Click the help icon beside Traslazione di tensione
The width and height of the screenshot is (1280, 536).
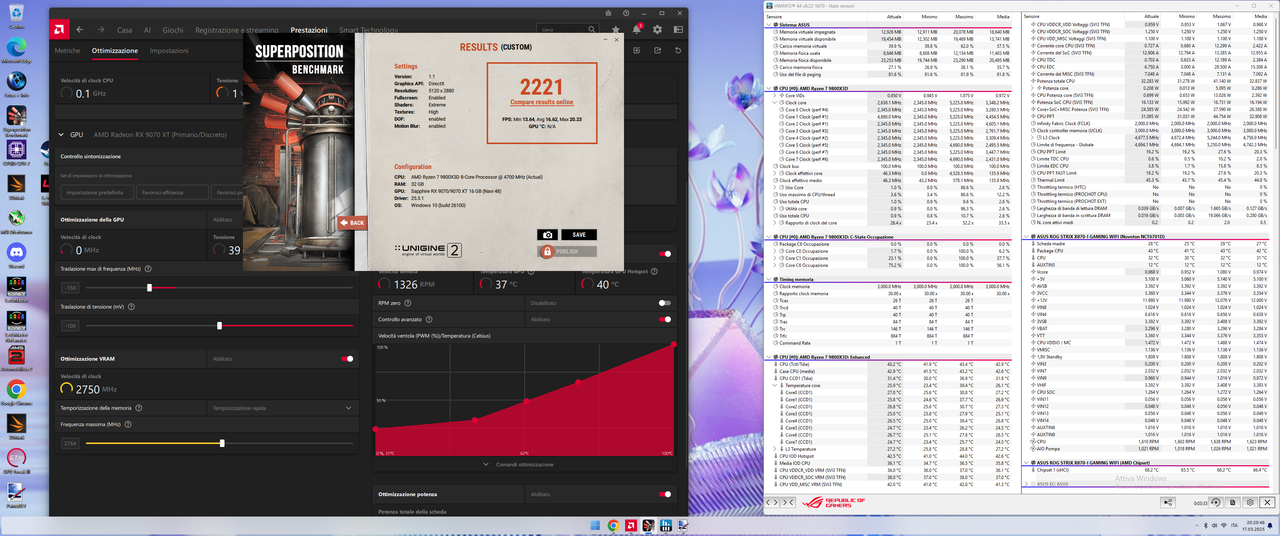click(x=131, y=307)
